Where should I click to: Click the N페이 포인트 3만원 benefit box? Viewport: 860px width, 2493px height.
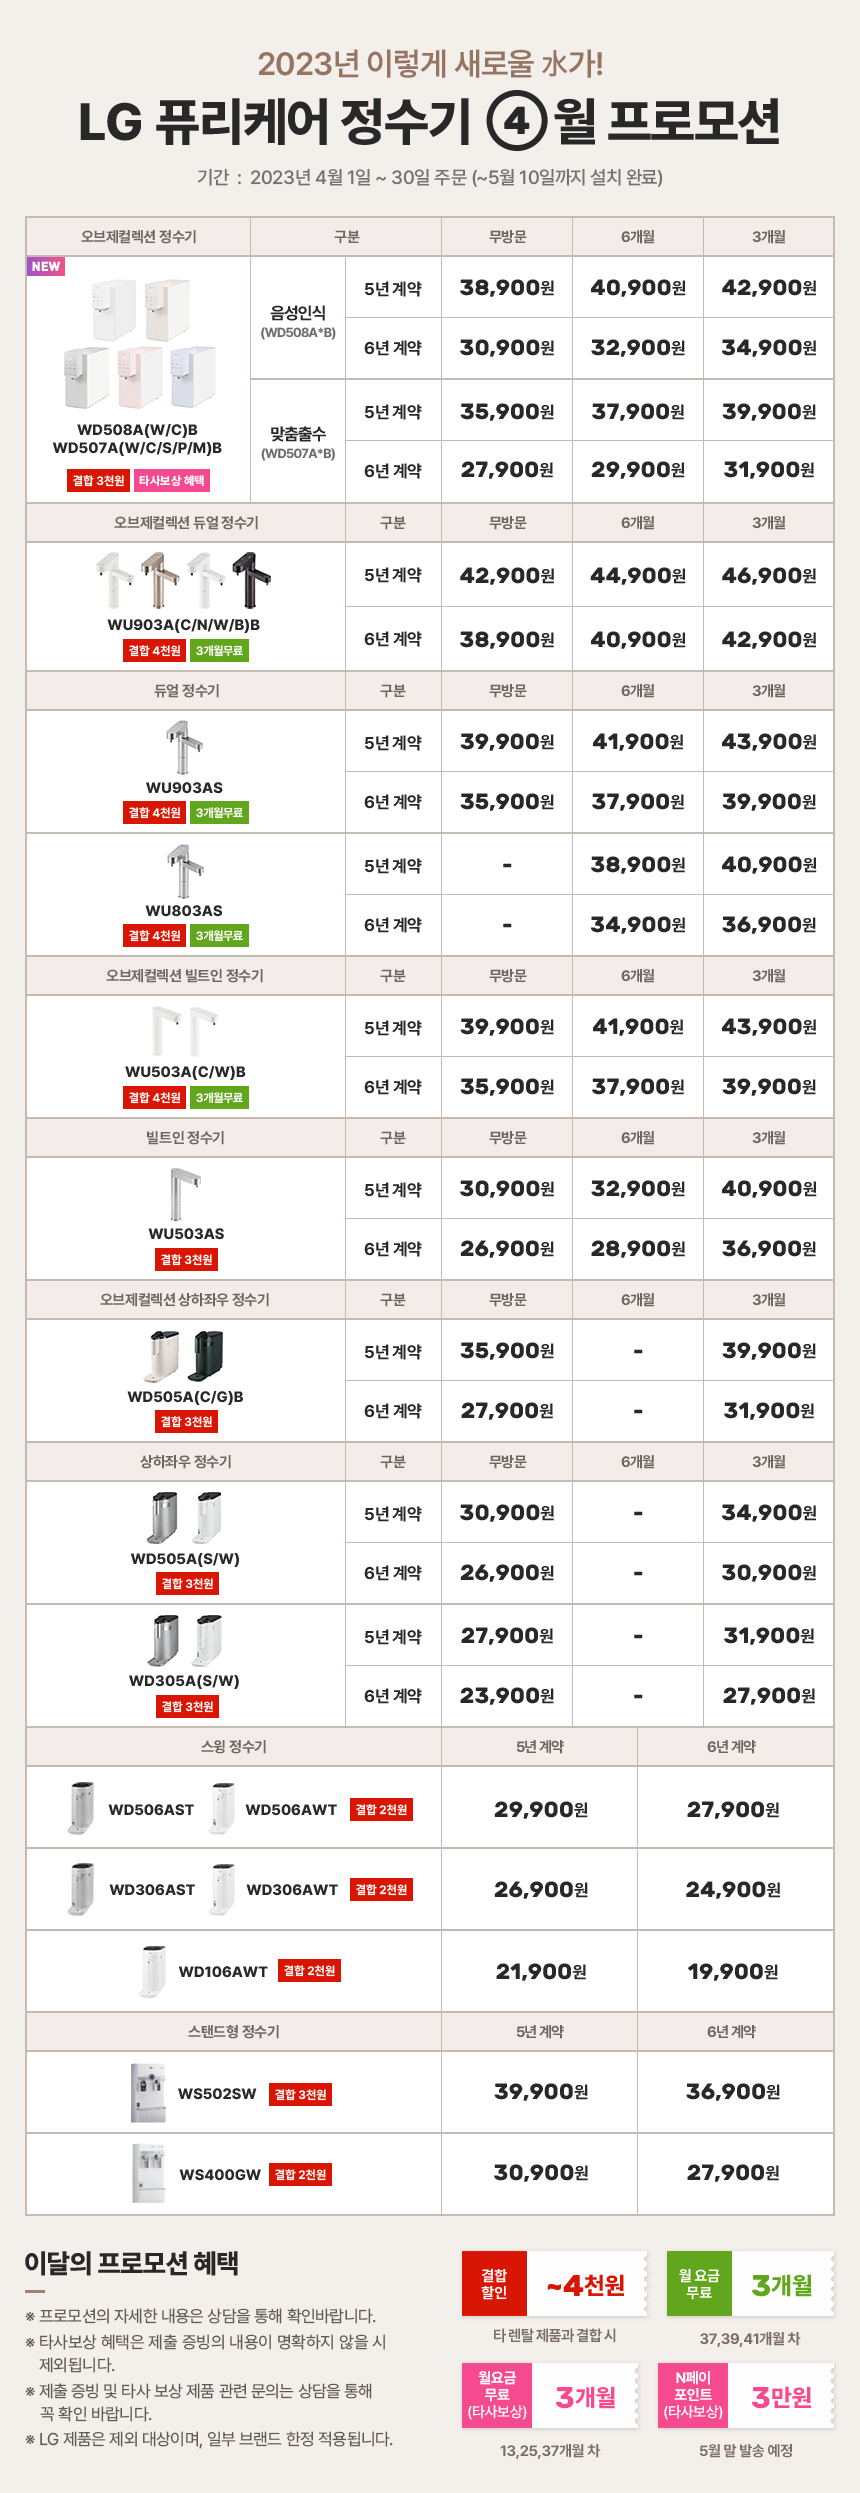[746, 2395]
